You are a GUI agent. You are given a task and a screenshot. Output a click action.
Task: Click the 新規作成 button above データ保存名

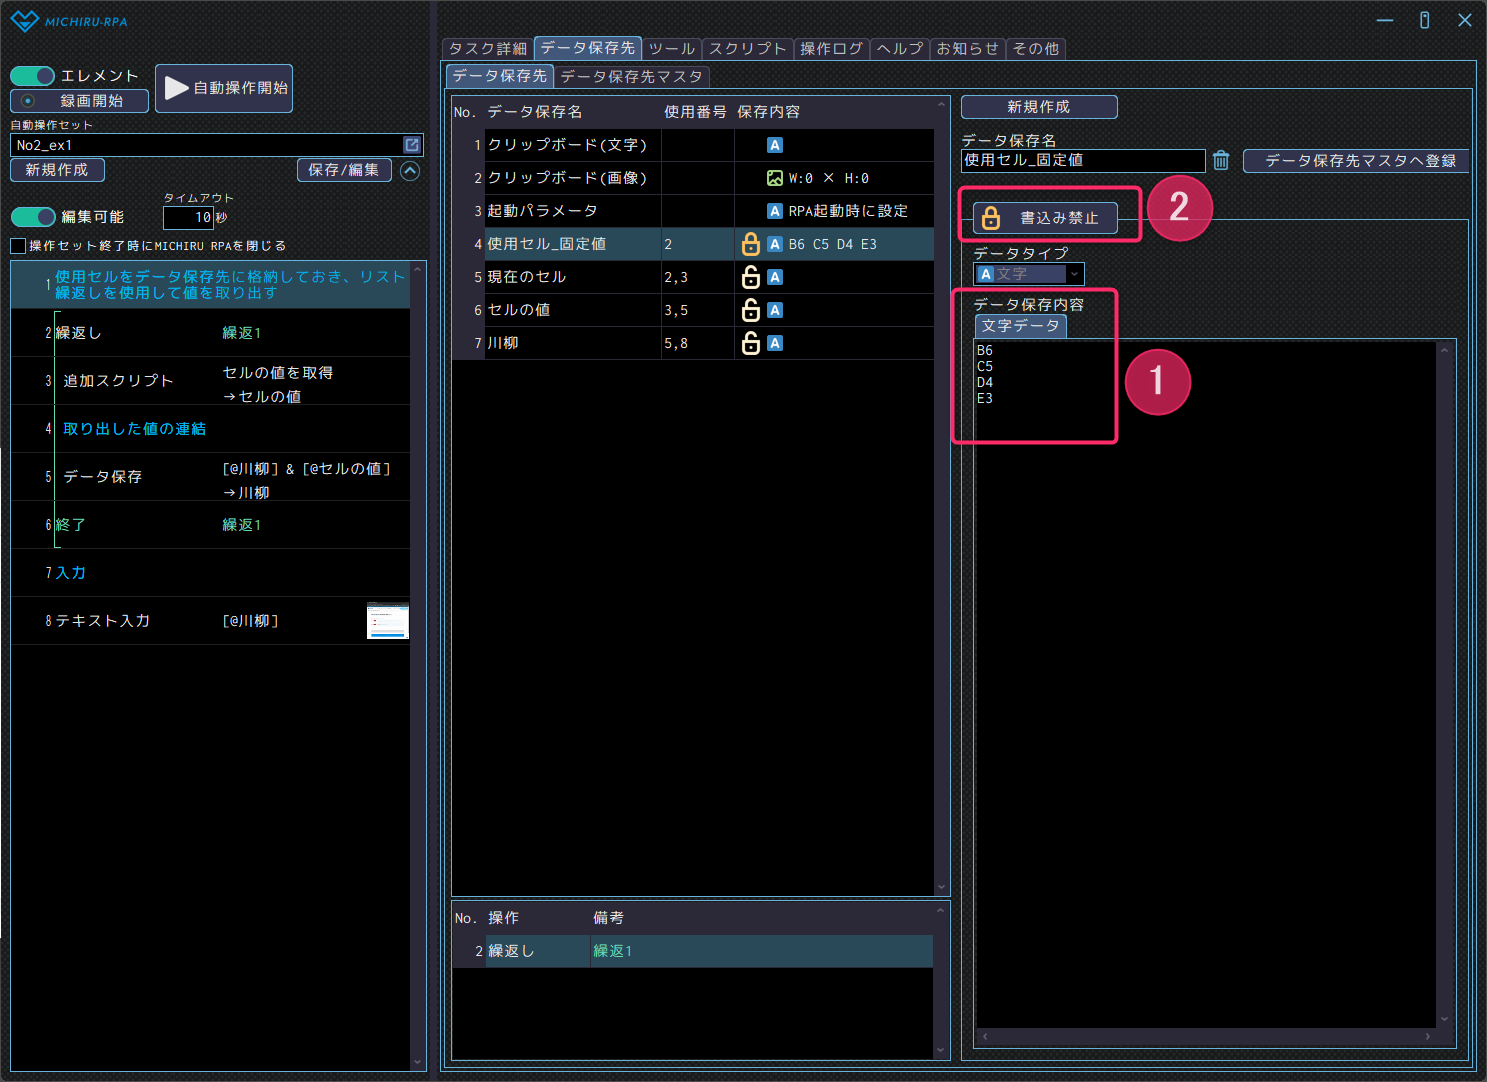1038,107
